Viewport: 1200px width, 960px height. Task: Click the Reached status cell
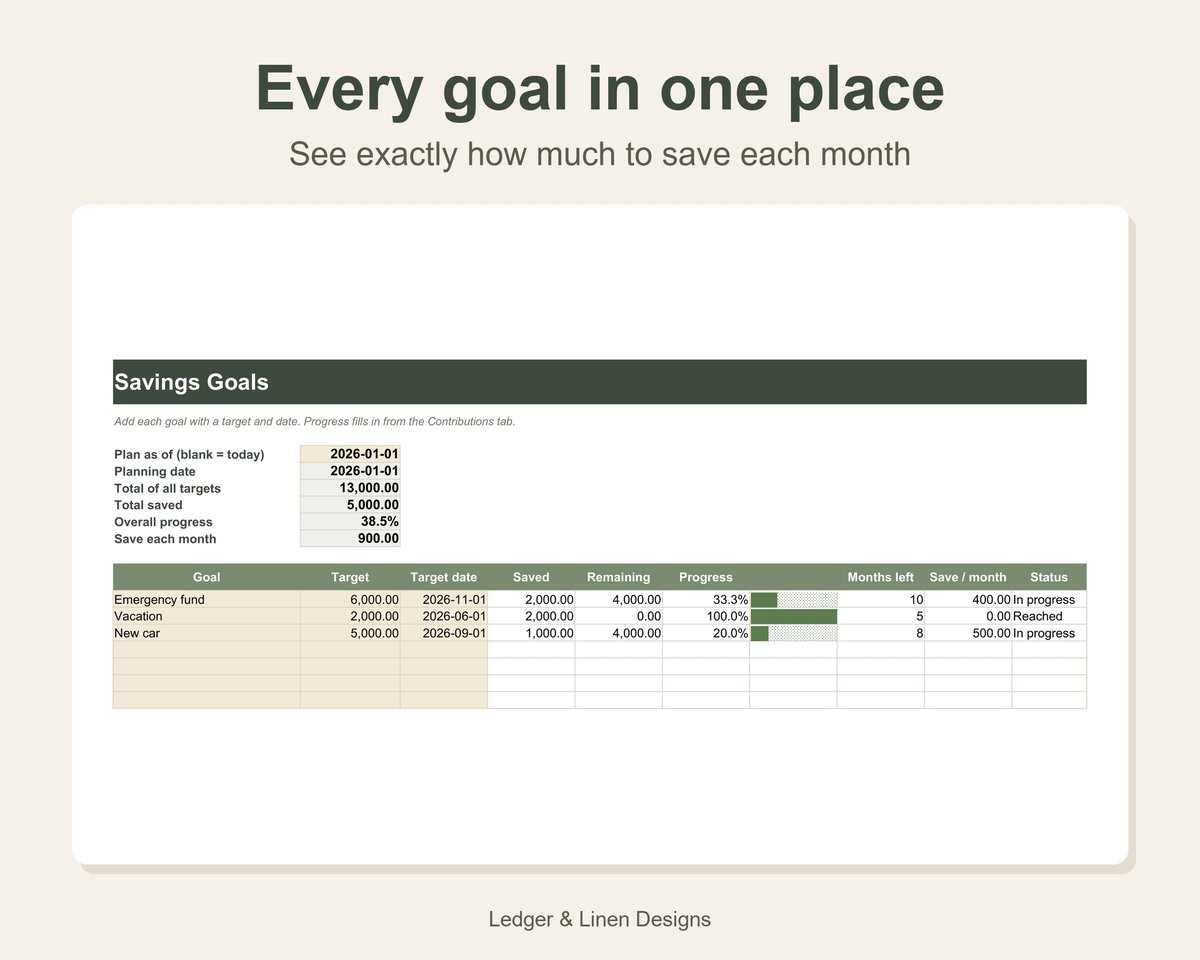[1049, 617]
